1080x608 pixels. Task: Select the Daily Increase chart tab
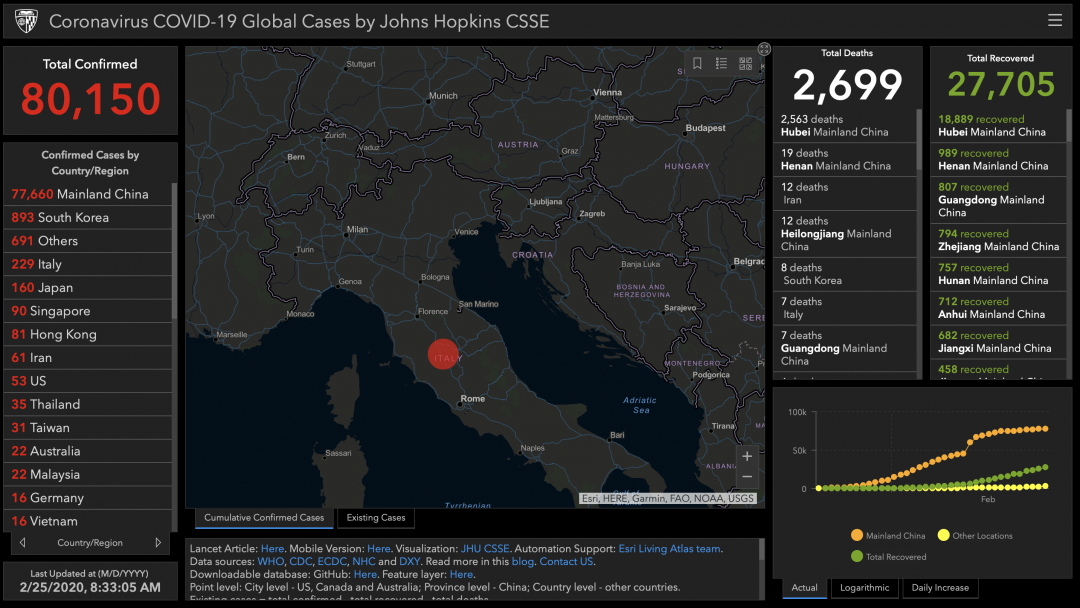[940, 588]
